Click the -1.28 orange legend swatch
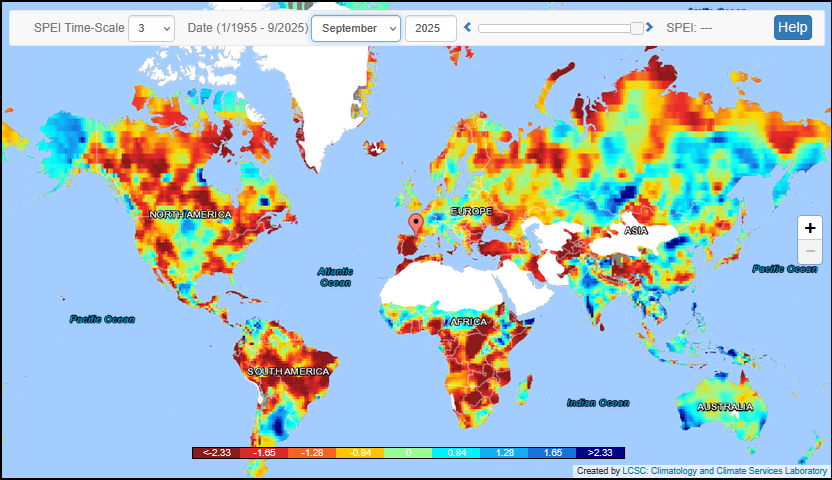This screenshot has height=480, width=832. point(312,453)
